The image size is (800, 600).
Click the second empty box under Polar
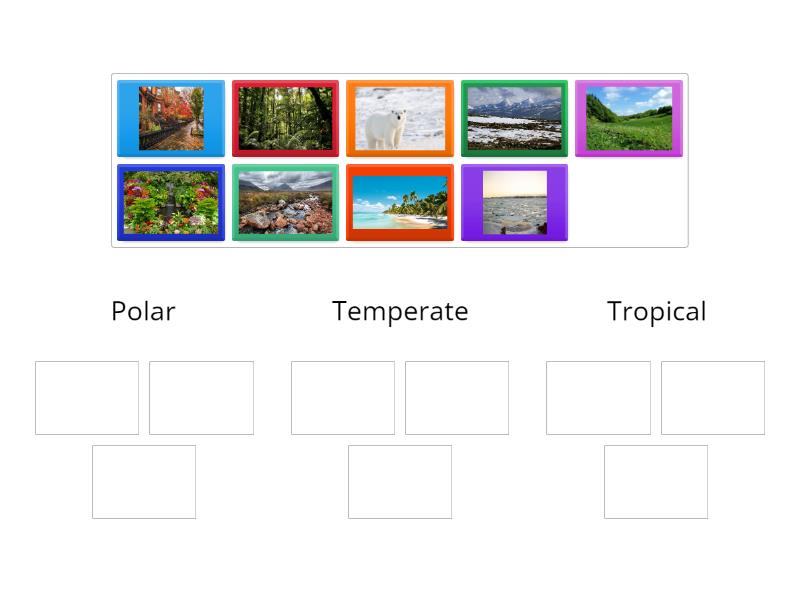tap(200, 397)
